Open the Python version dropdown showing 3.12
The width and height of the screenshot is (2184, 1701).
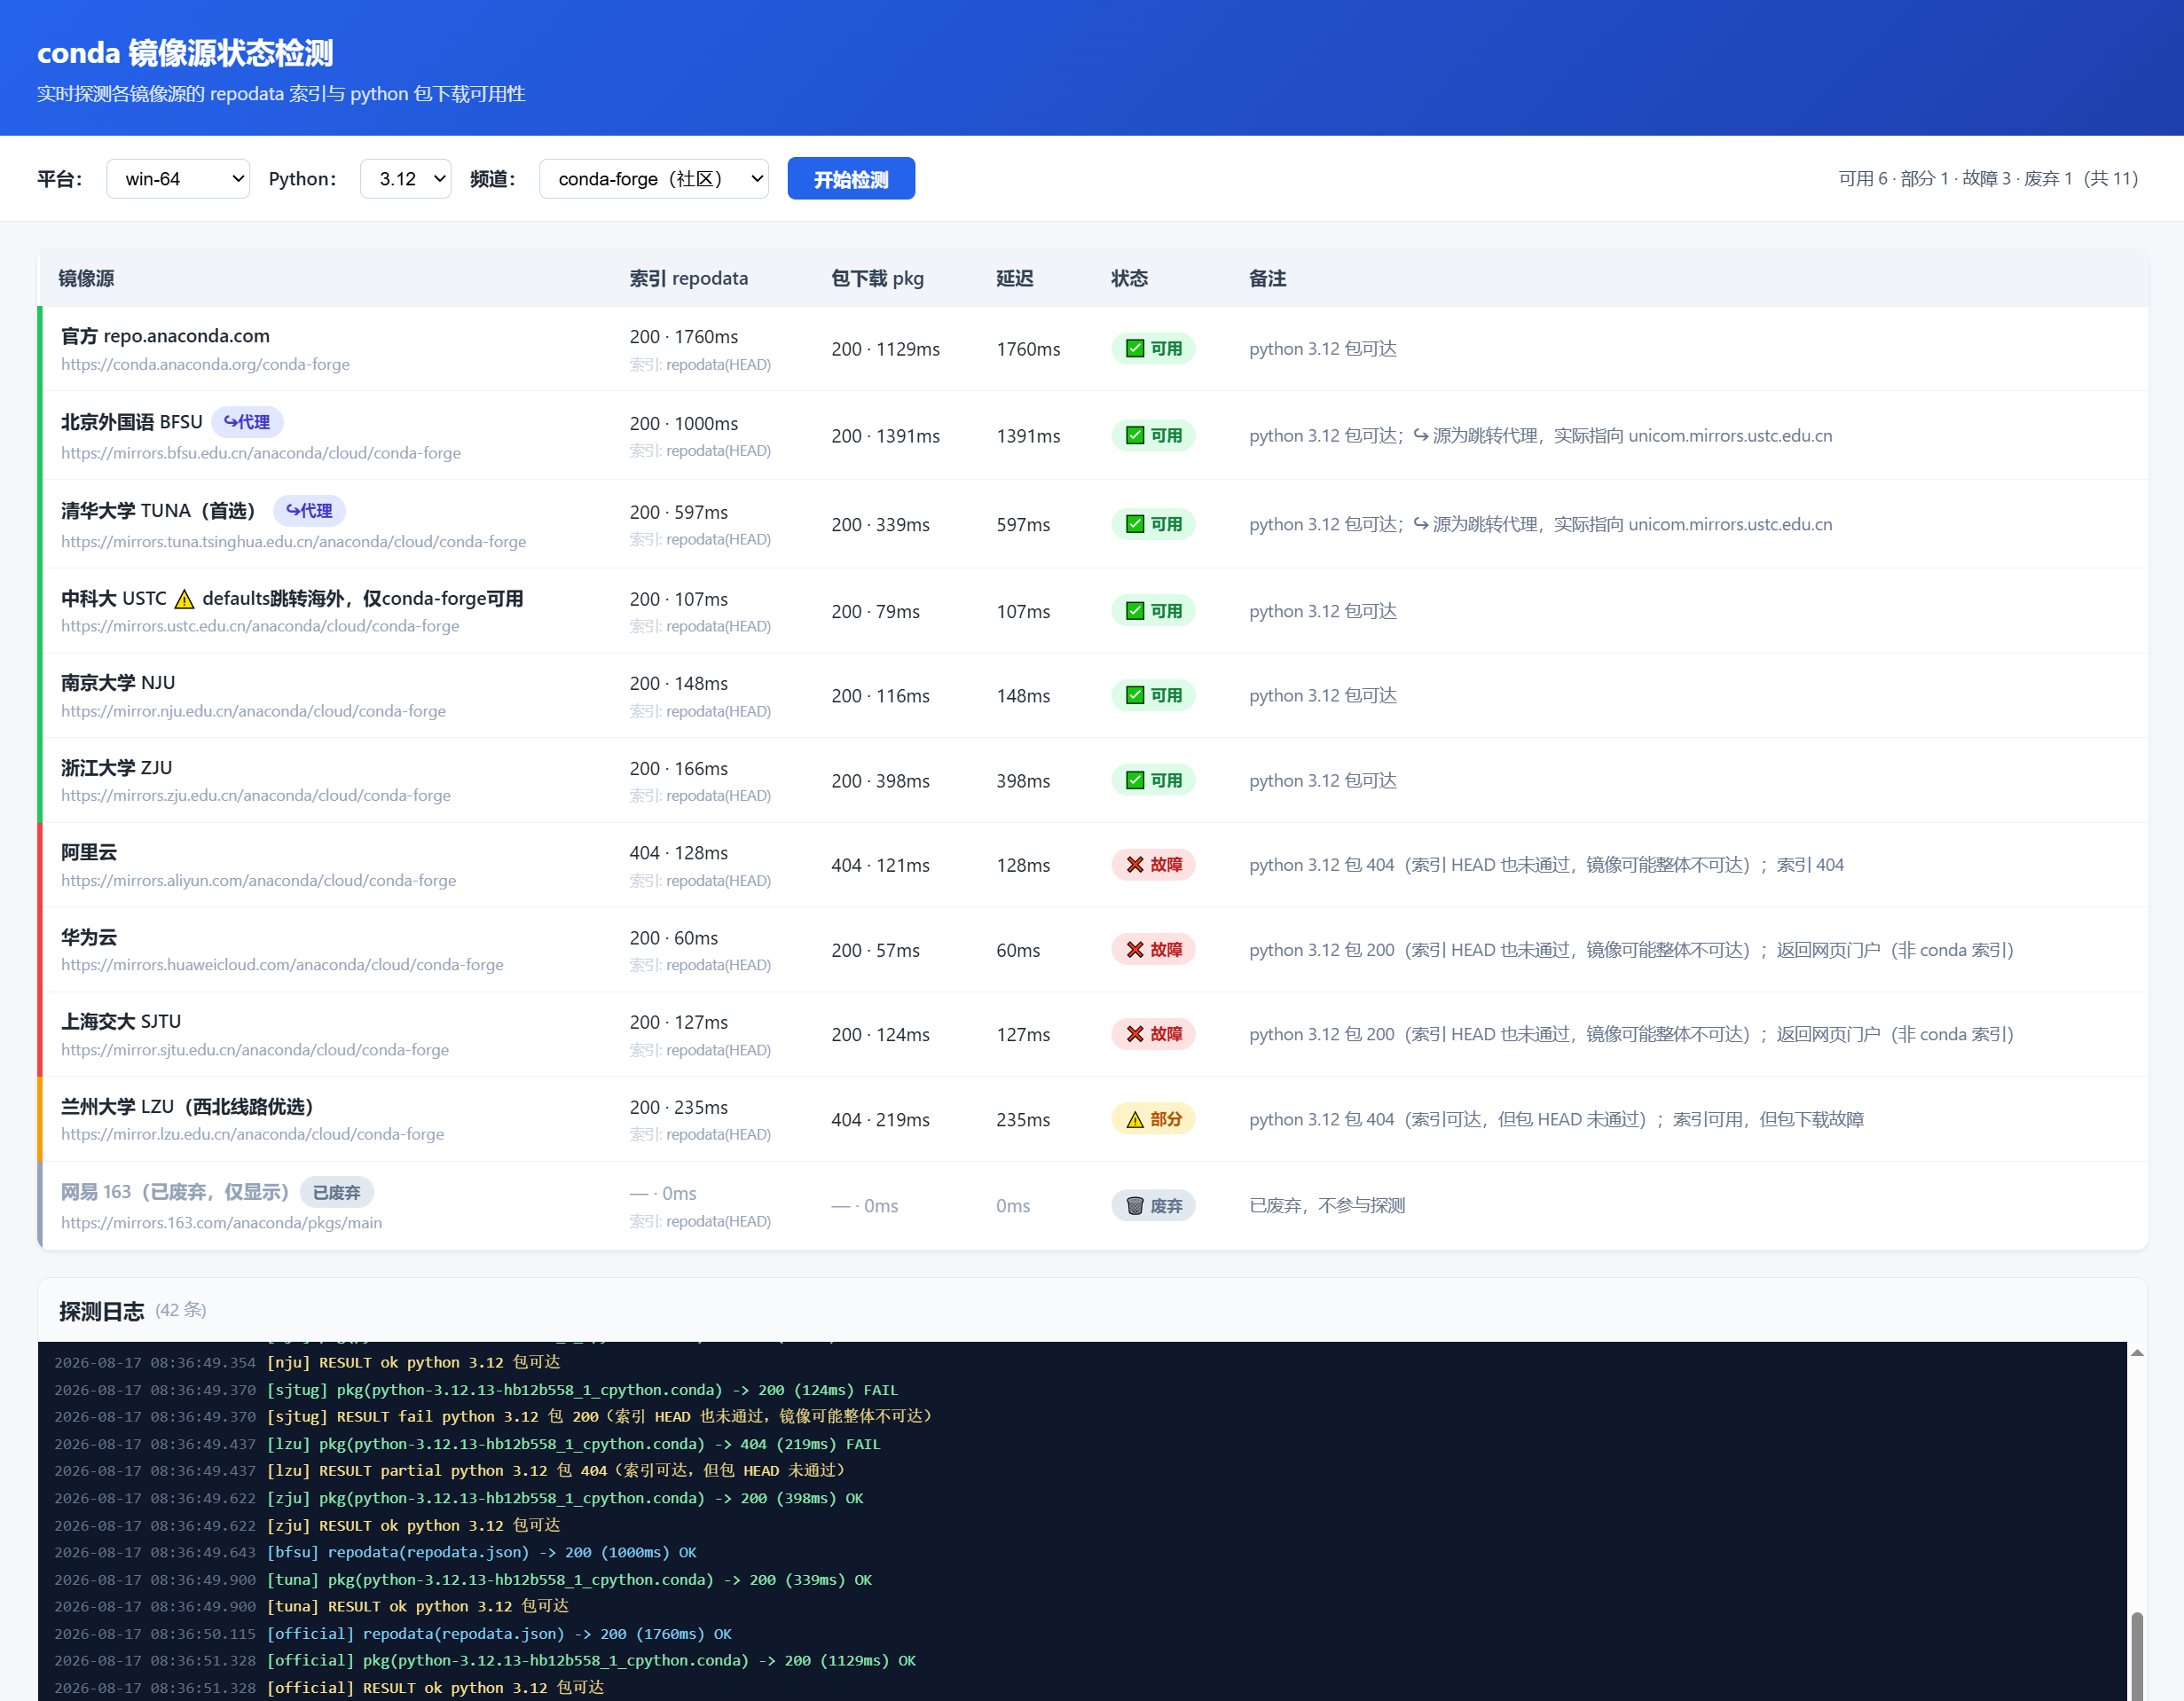click(405, 179)
